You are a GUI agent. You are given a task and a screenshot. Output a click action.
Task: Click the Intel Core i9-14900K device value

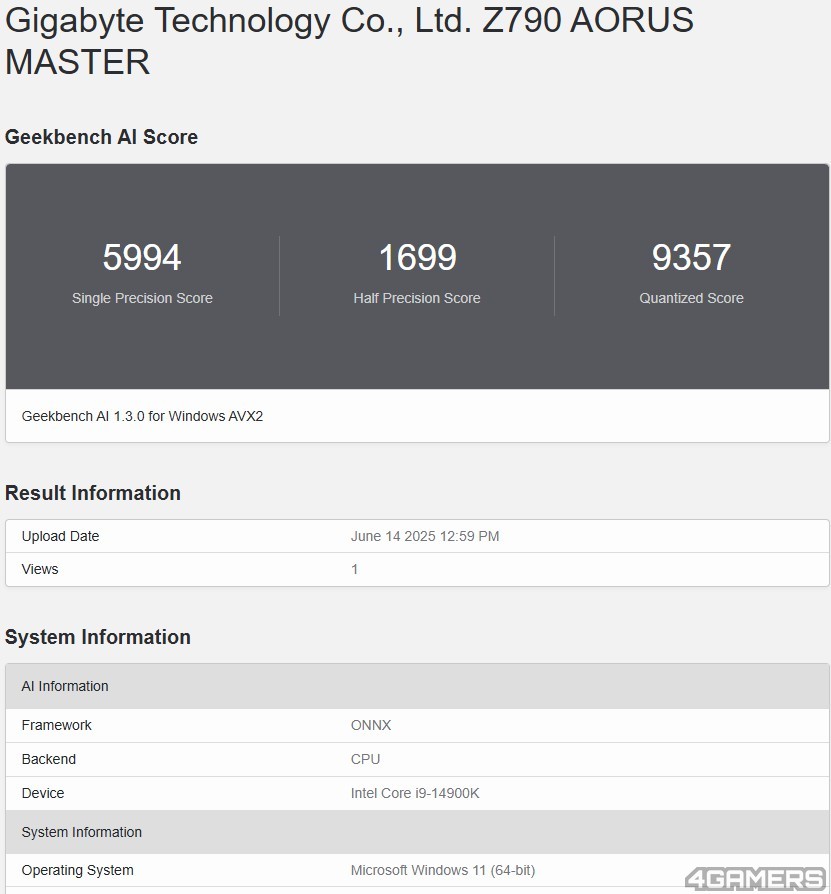coord(415,793)
